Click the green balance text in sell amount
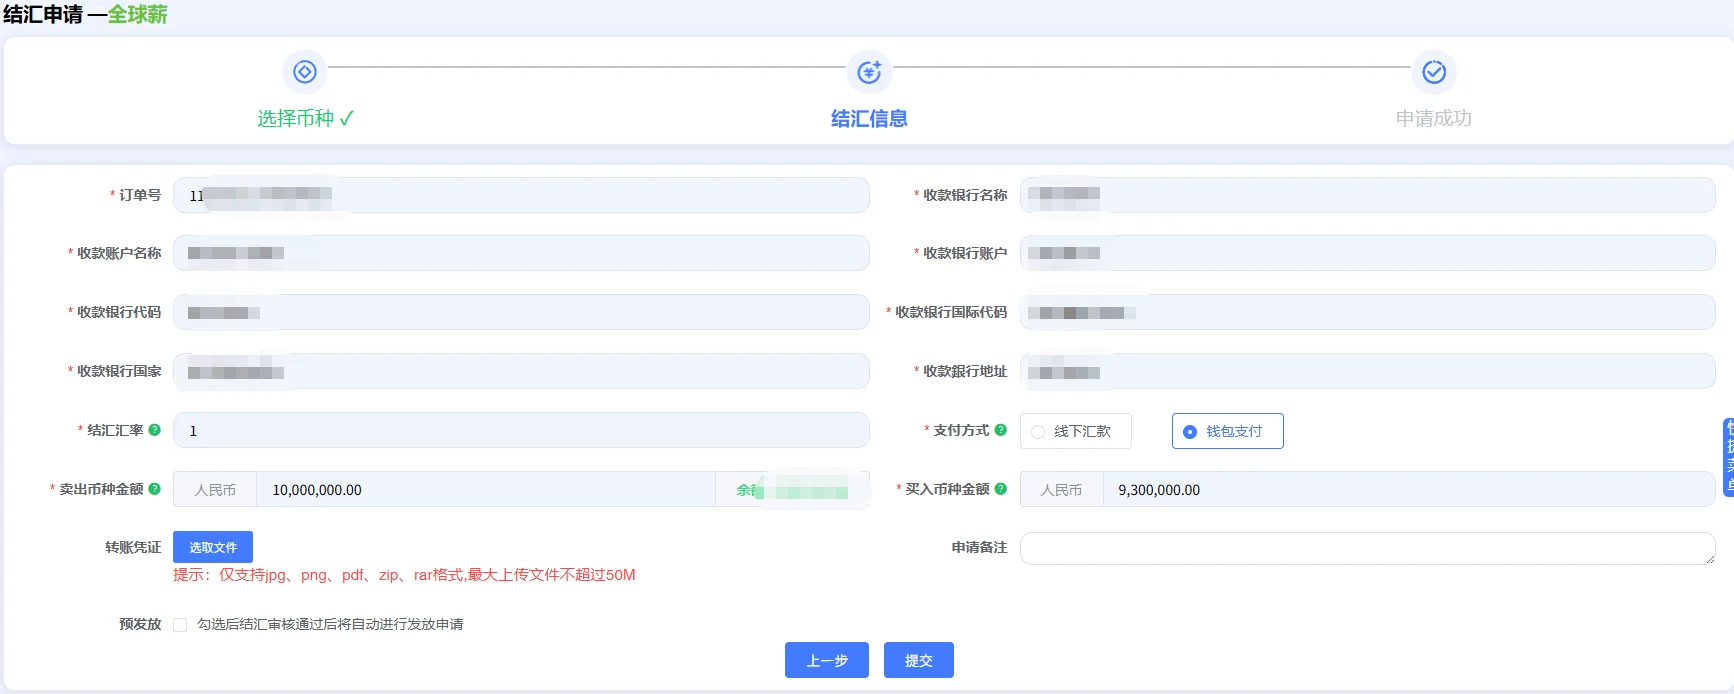 [x=792, y=490]
